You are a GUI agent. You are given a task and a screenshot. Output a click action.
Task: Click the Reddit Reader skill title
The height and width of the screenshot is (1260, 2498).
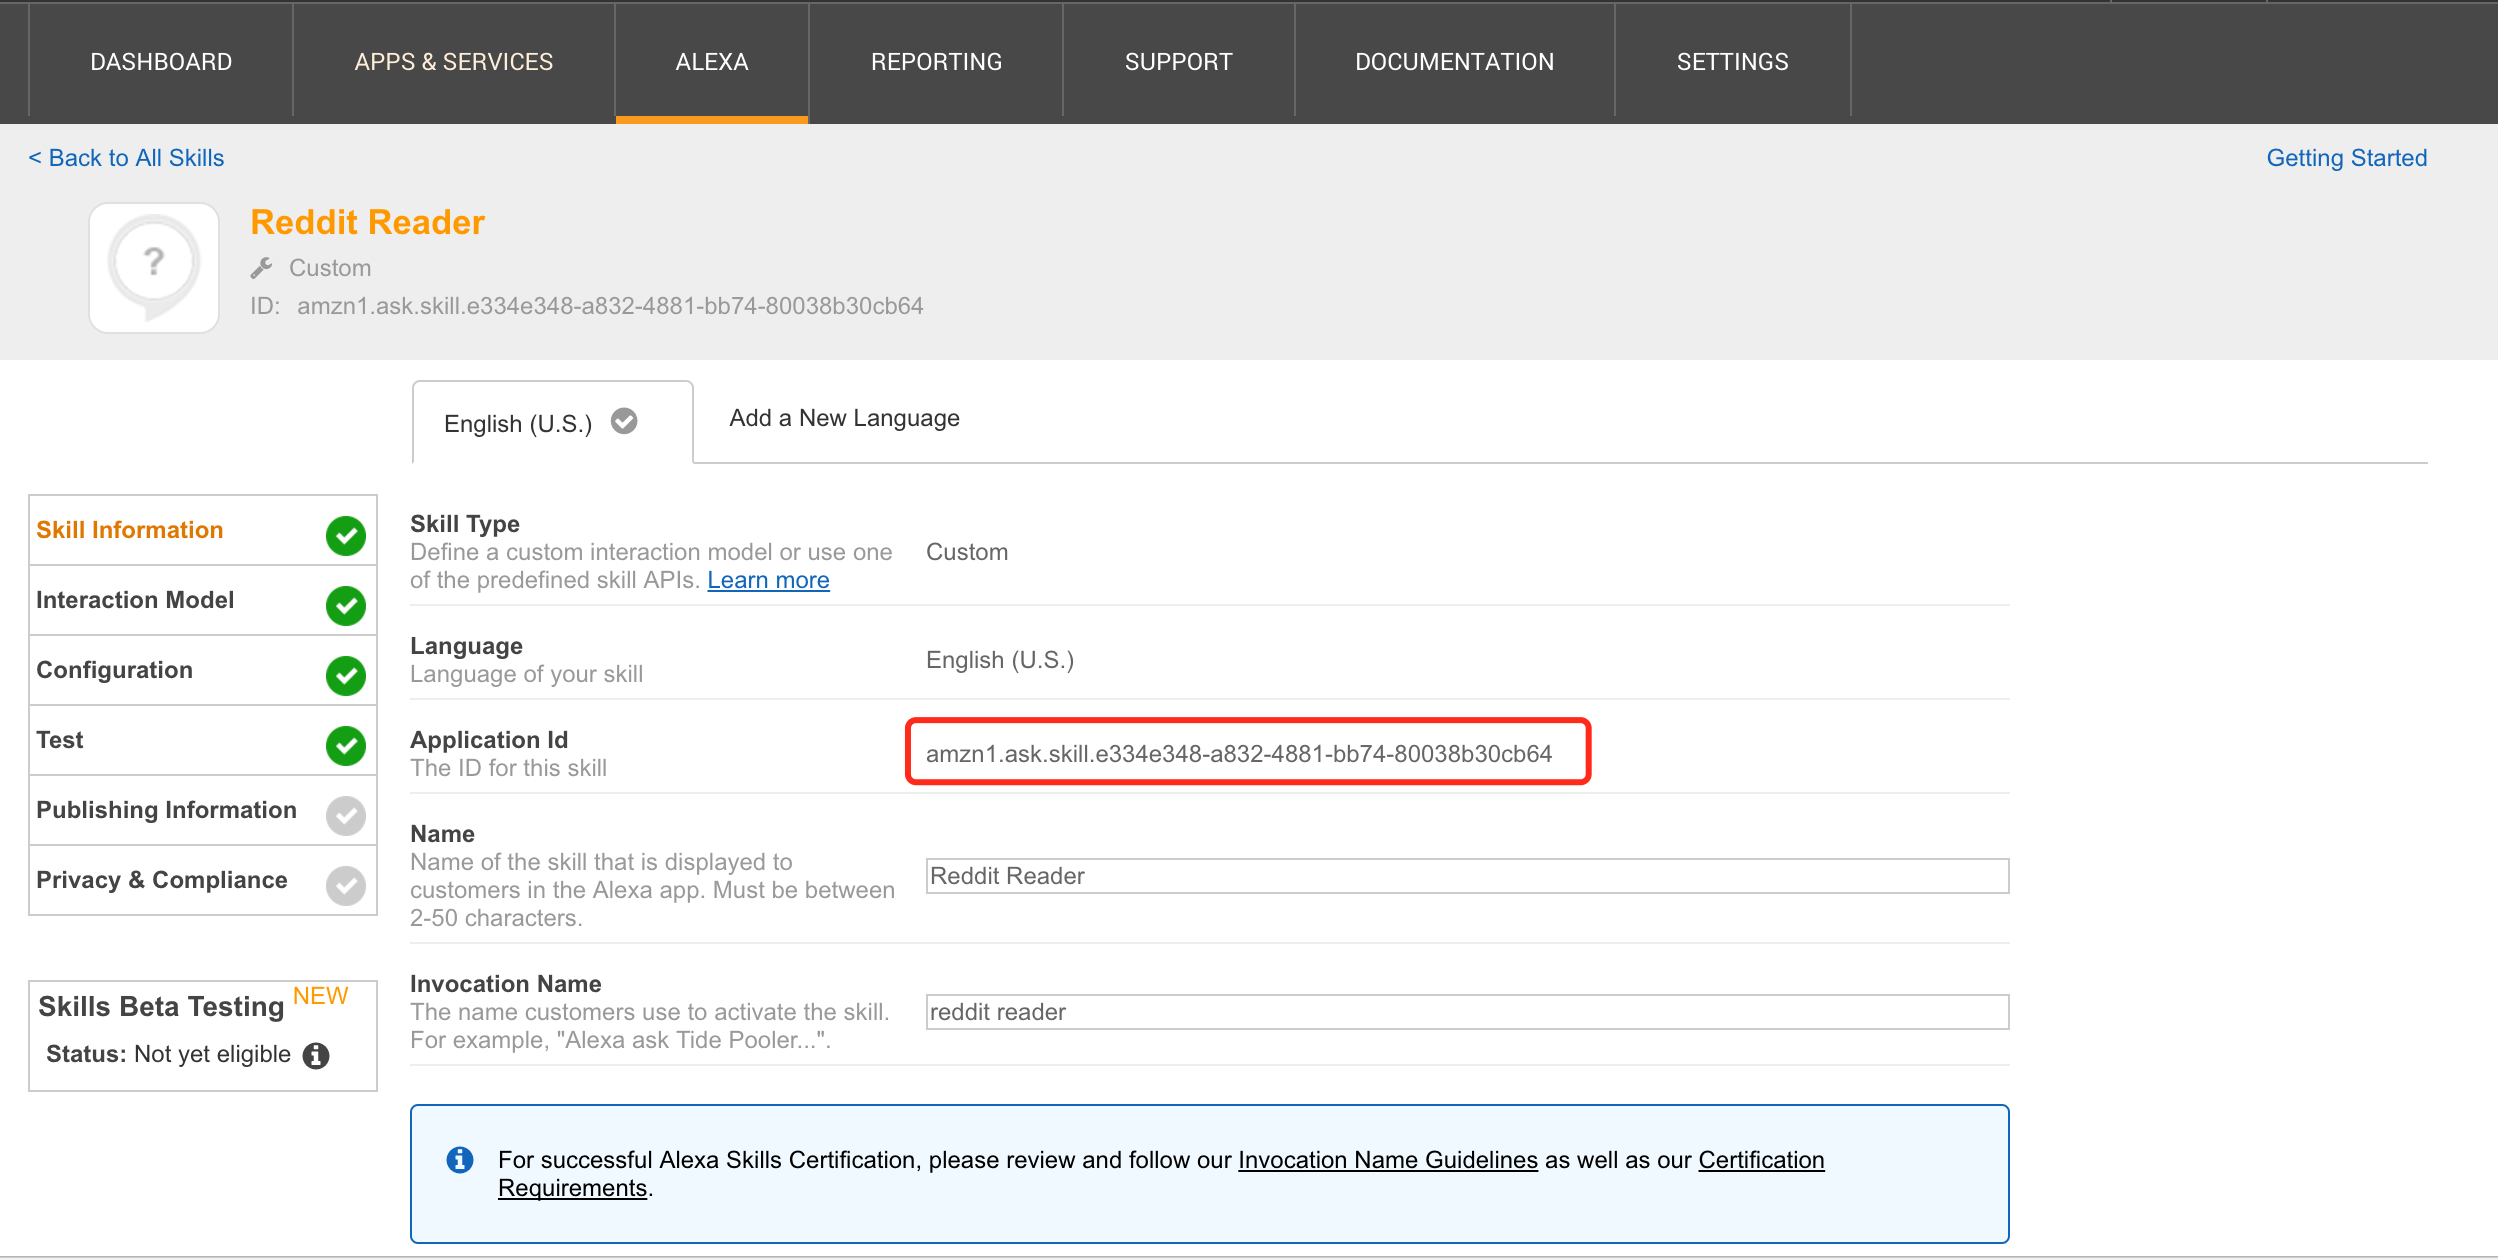point(368,222)
